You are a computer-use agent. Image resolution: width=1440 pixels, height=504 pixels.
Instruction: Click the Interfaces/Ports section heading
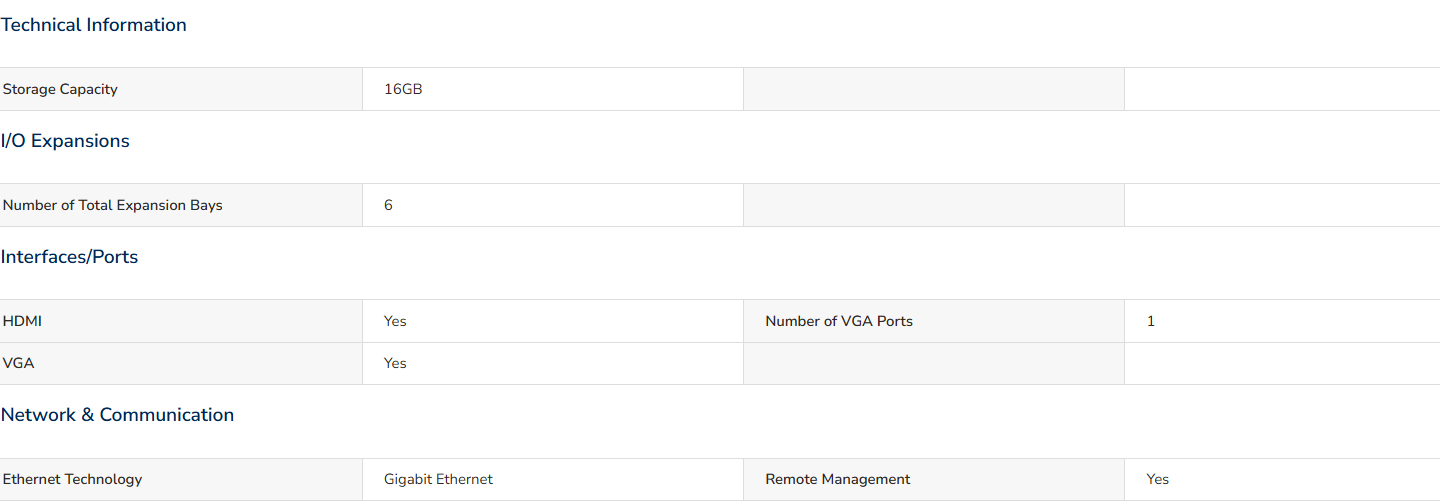69,257
